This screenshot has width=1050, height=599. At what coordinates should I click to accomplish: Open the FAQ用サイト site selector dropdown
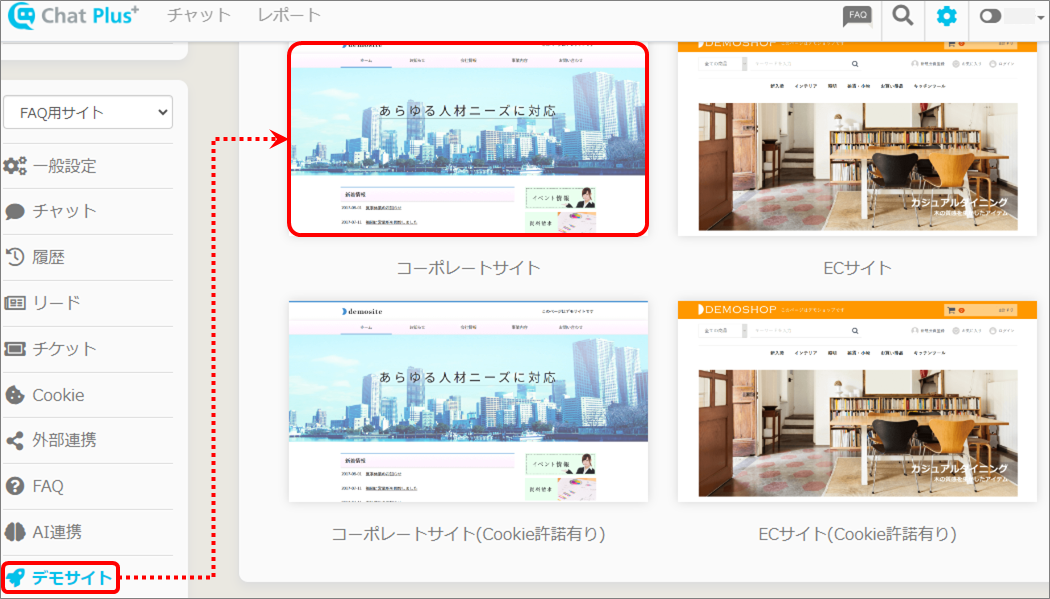coord(88,112)
